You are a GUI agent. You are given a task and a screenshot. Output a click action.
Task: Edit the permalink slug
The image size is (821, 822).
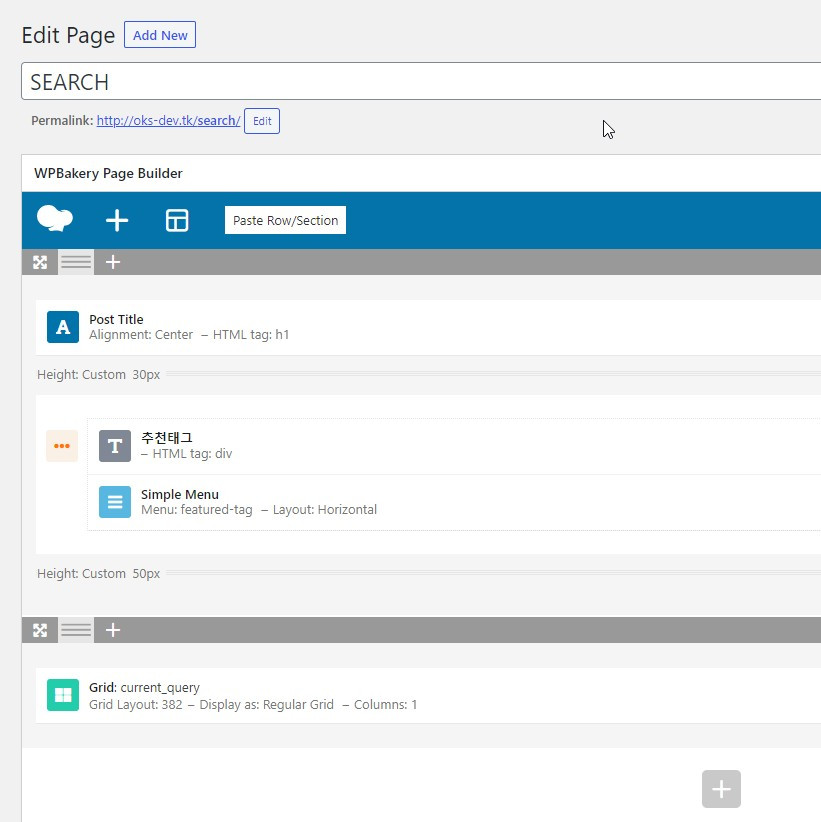(262, 121)
